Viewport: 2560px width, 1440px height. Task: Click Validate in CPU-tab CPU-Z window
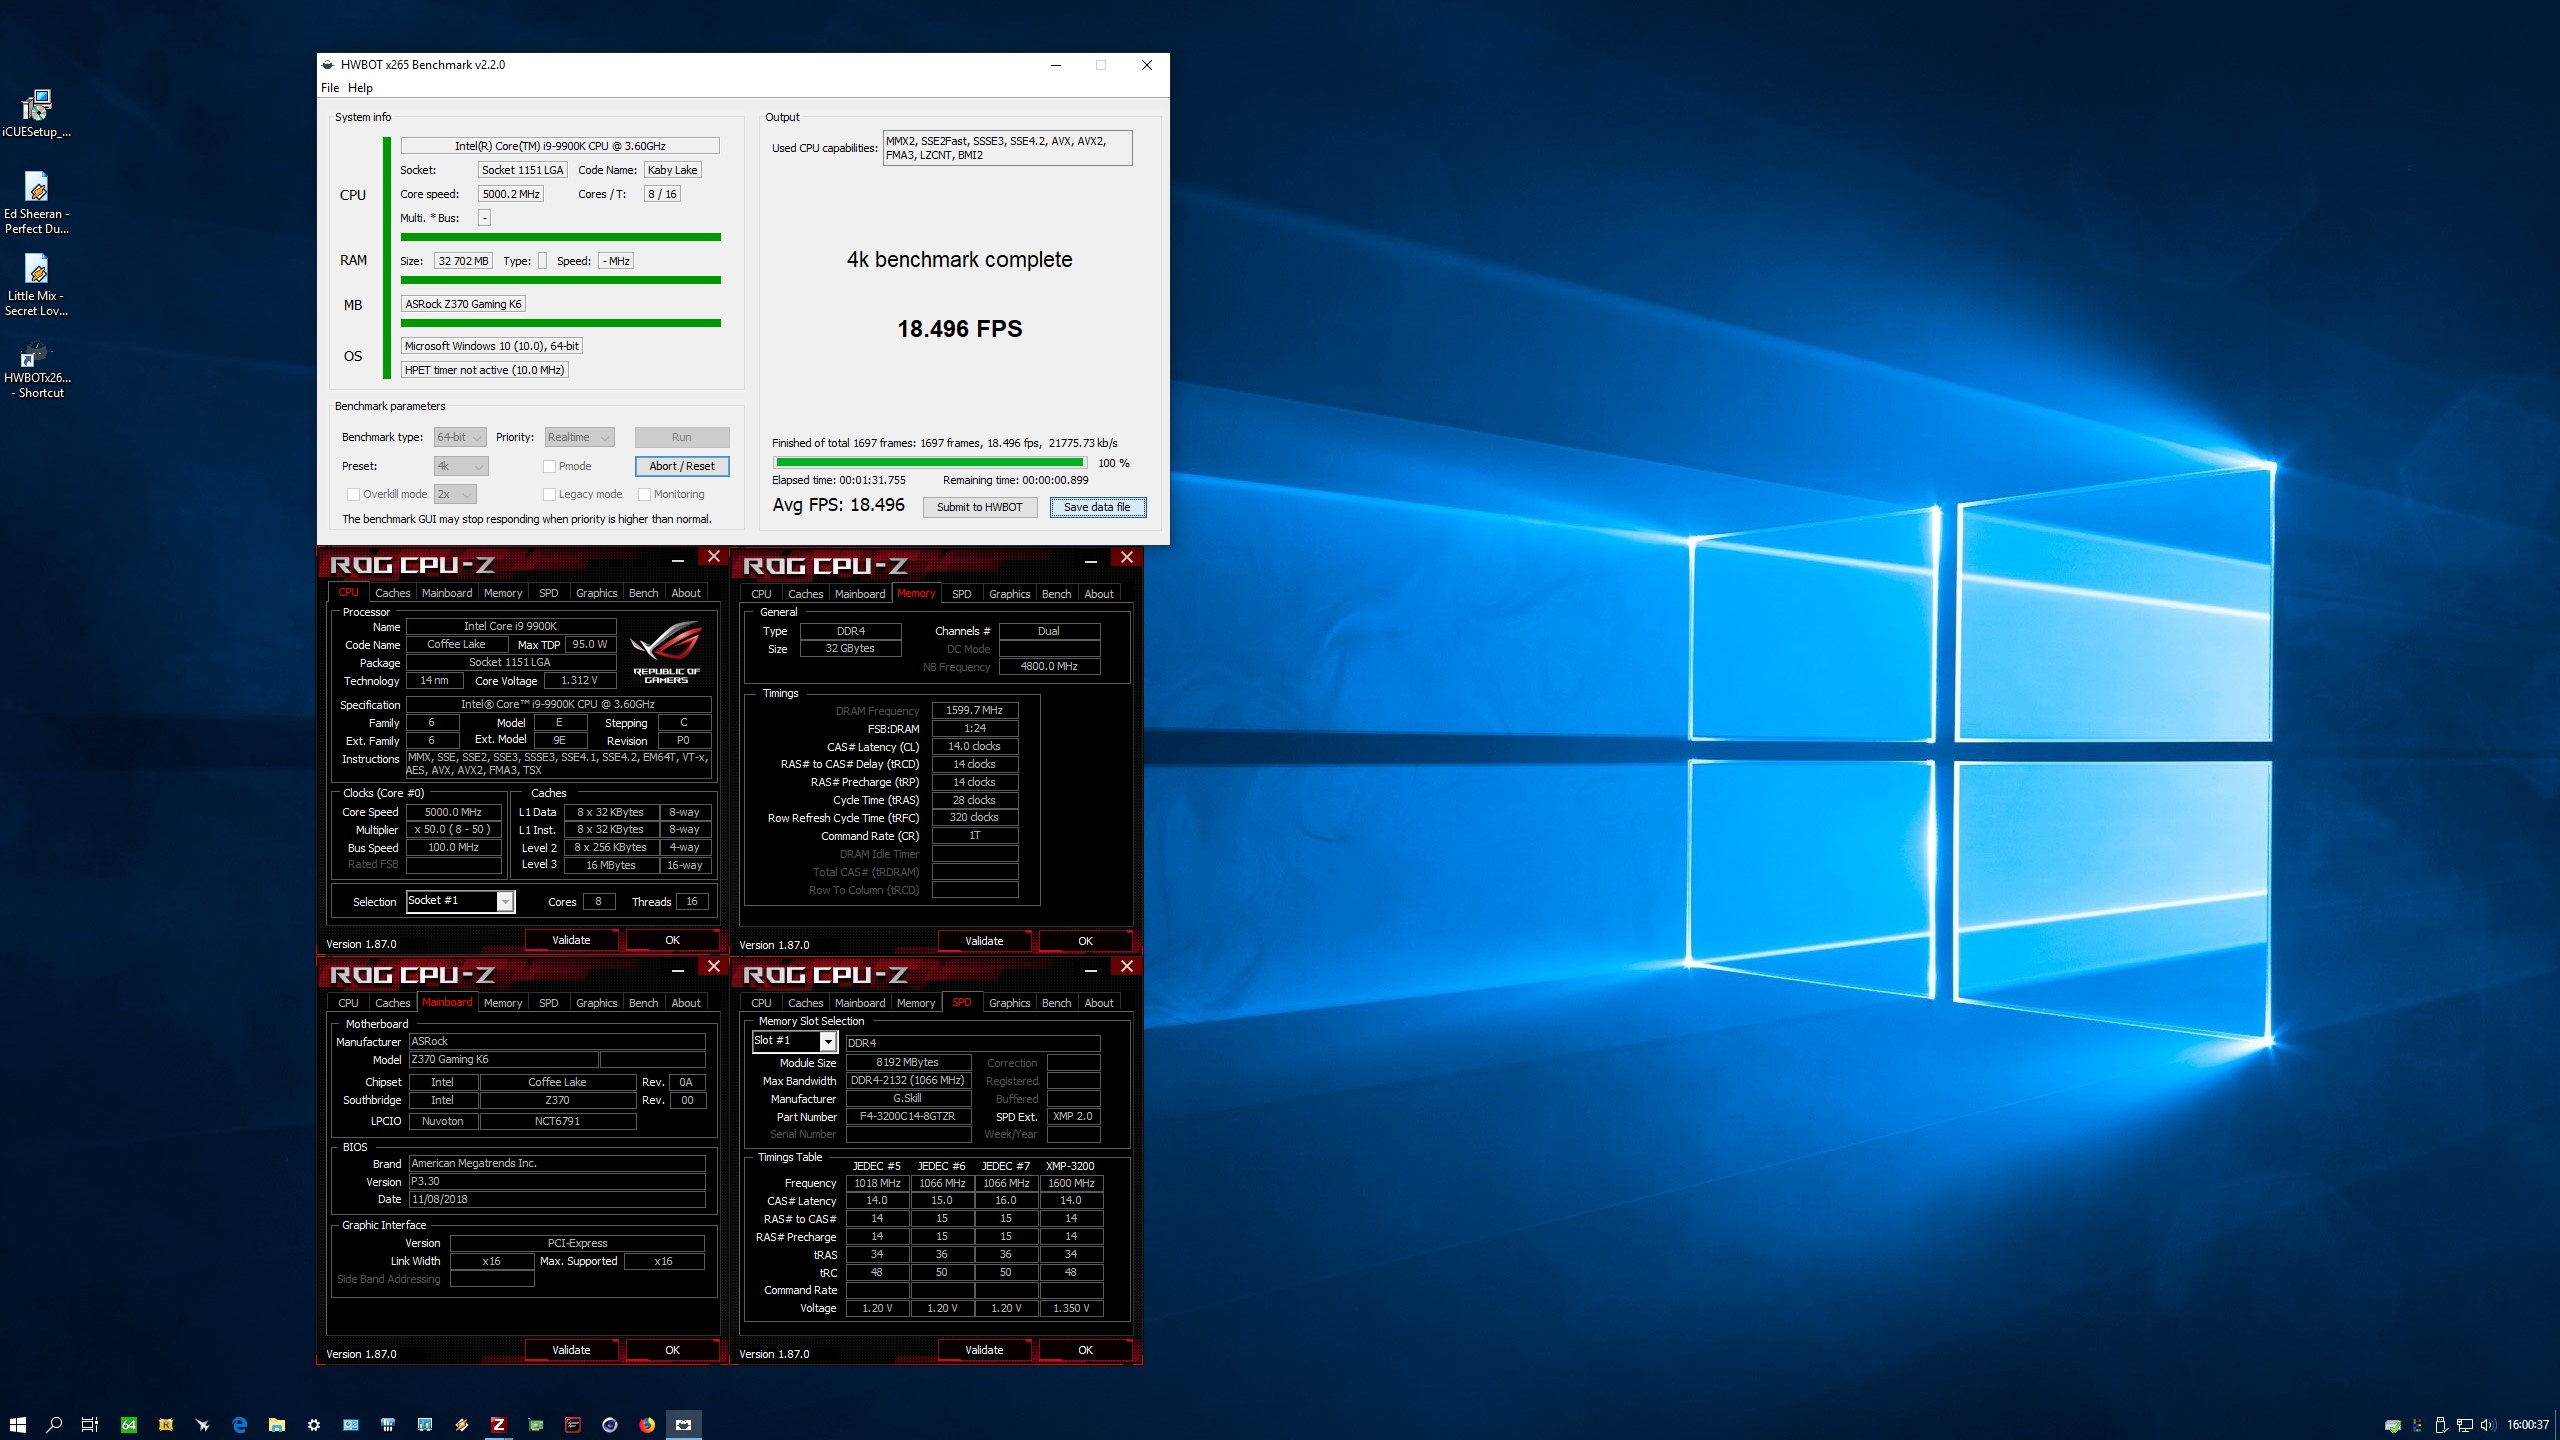tap(572, 940)
